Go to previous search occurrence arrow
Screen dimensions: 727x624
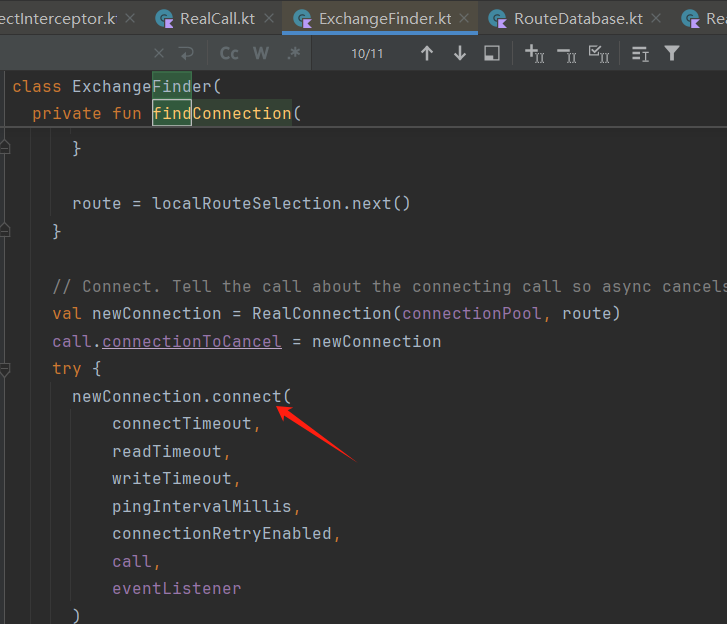pos(427,53)
